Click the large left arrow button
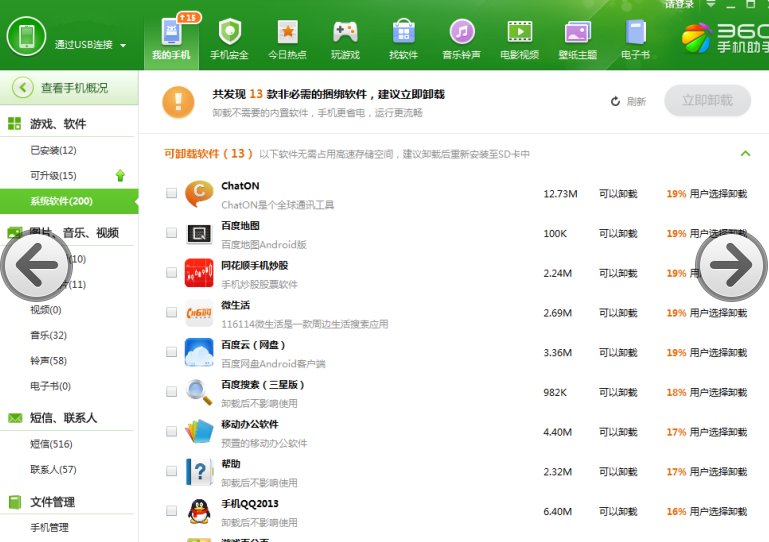769x542 pixels. [x=37, y=265]
